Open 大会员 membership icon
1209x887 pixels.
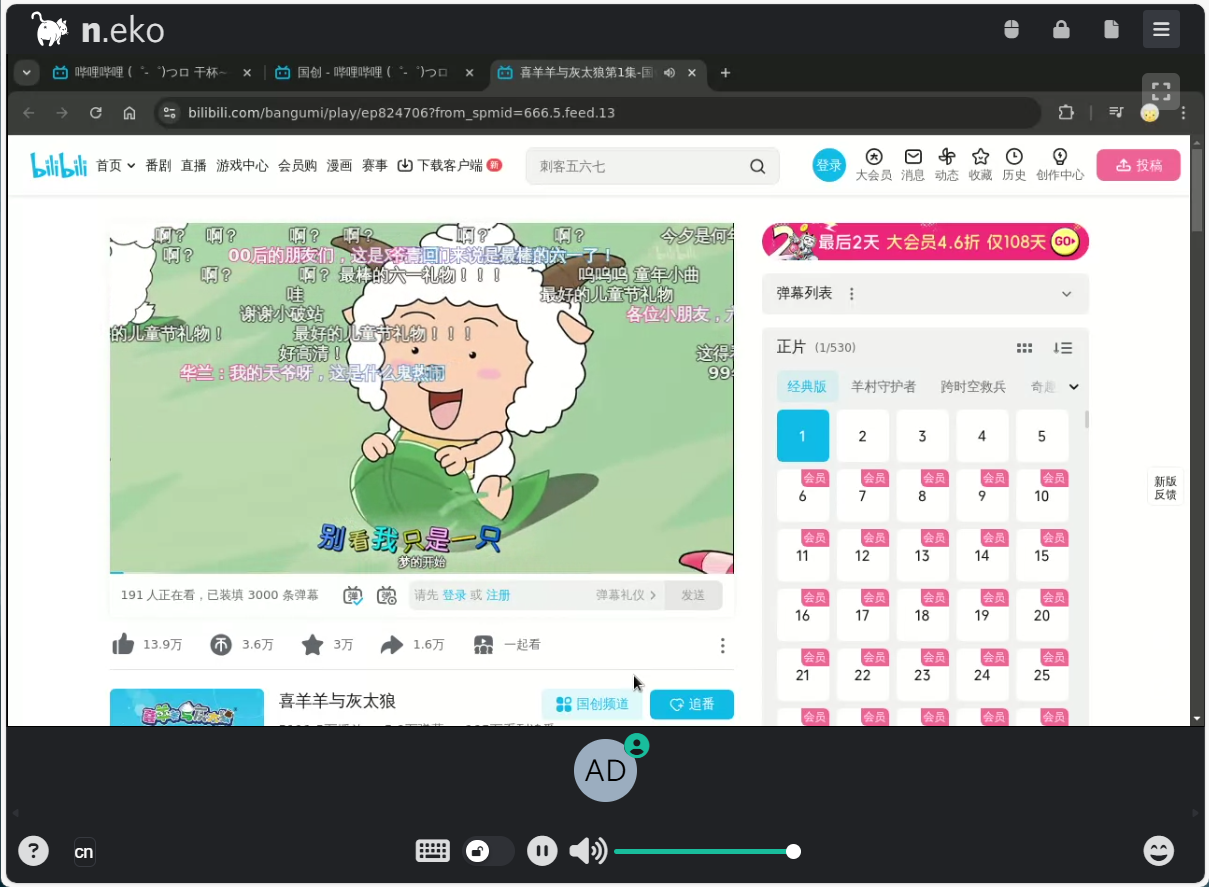click(873, 165)
